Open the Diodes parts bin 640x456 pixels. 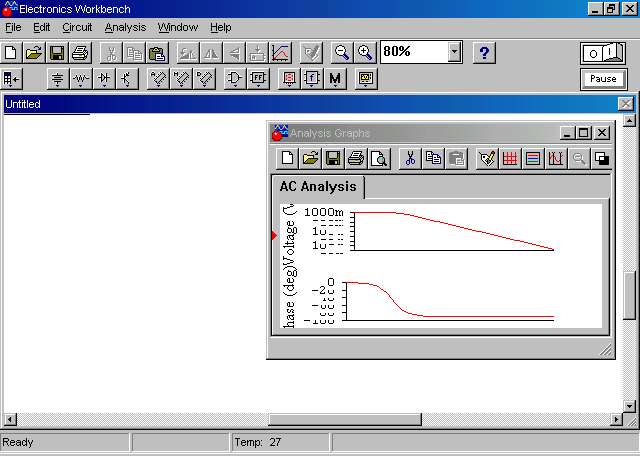104,78
